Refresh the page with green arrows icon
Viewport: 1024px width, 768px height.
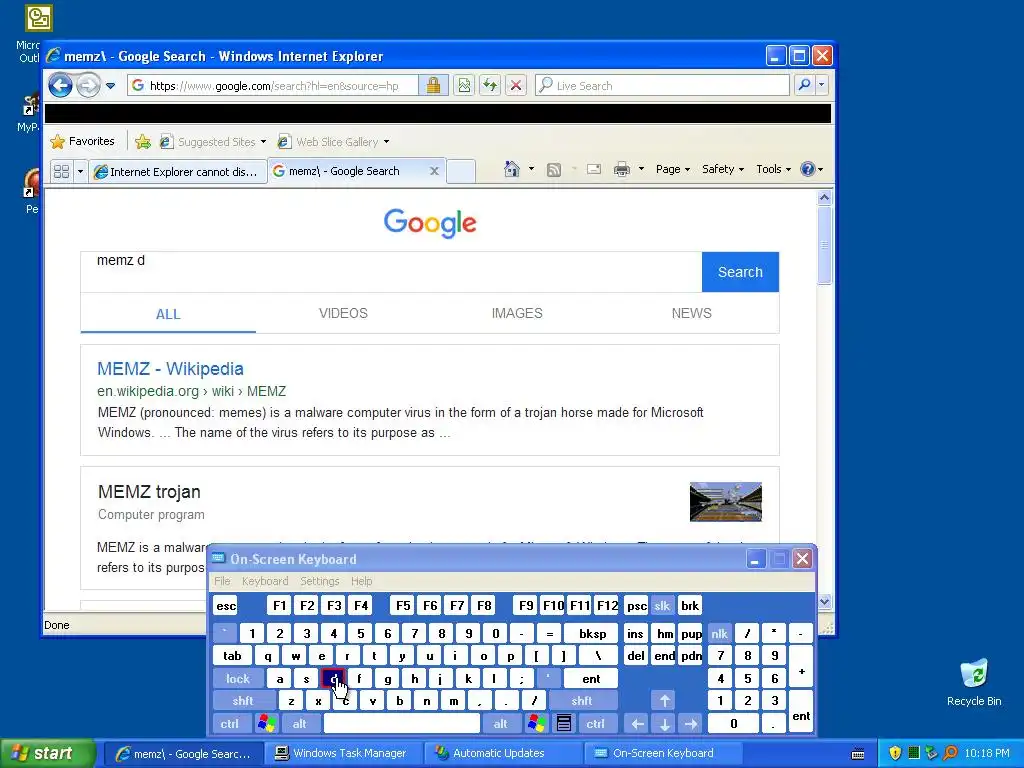(x=490, y=85)
